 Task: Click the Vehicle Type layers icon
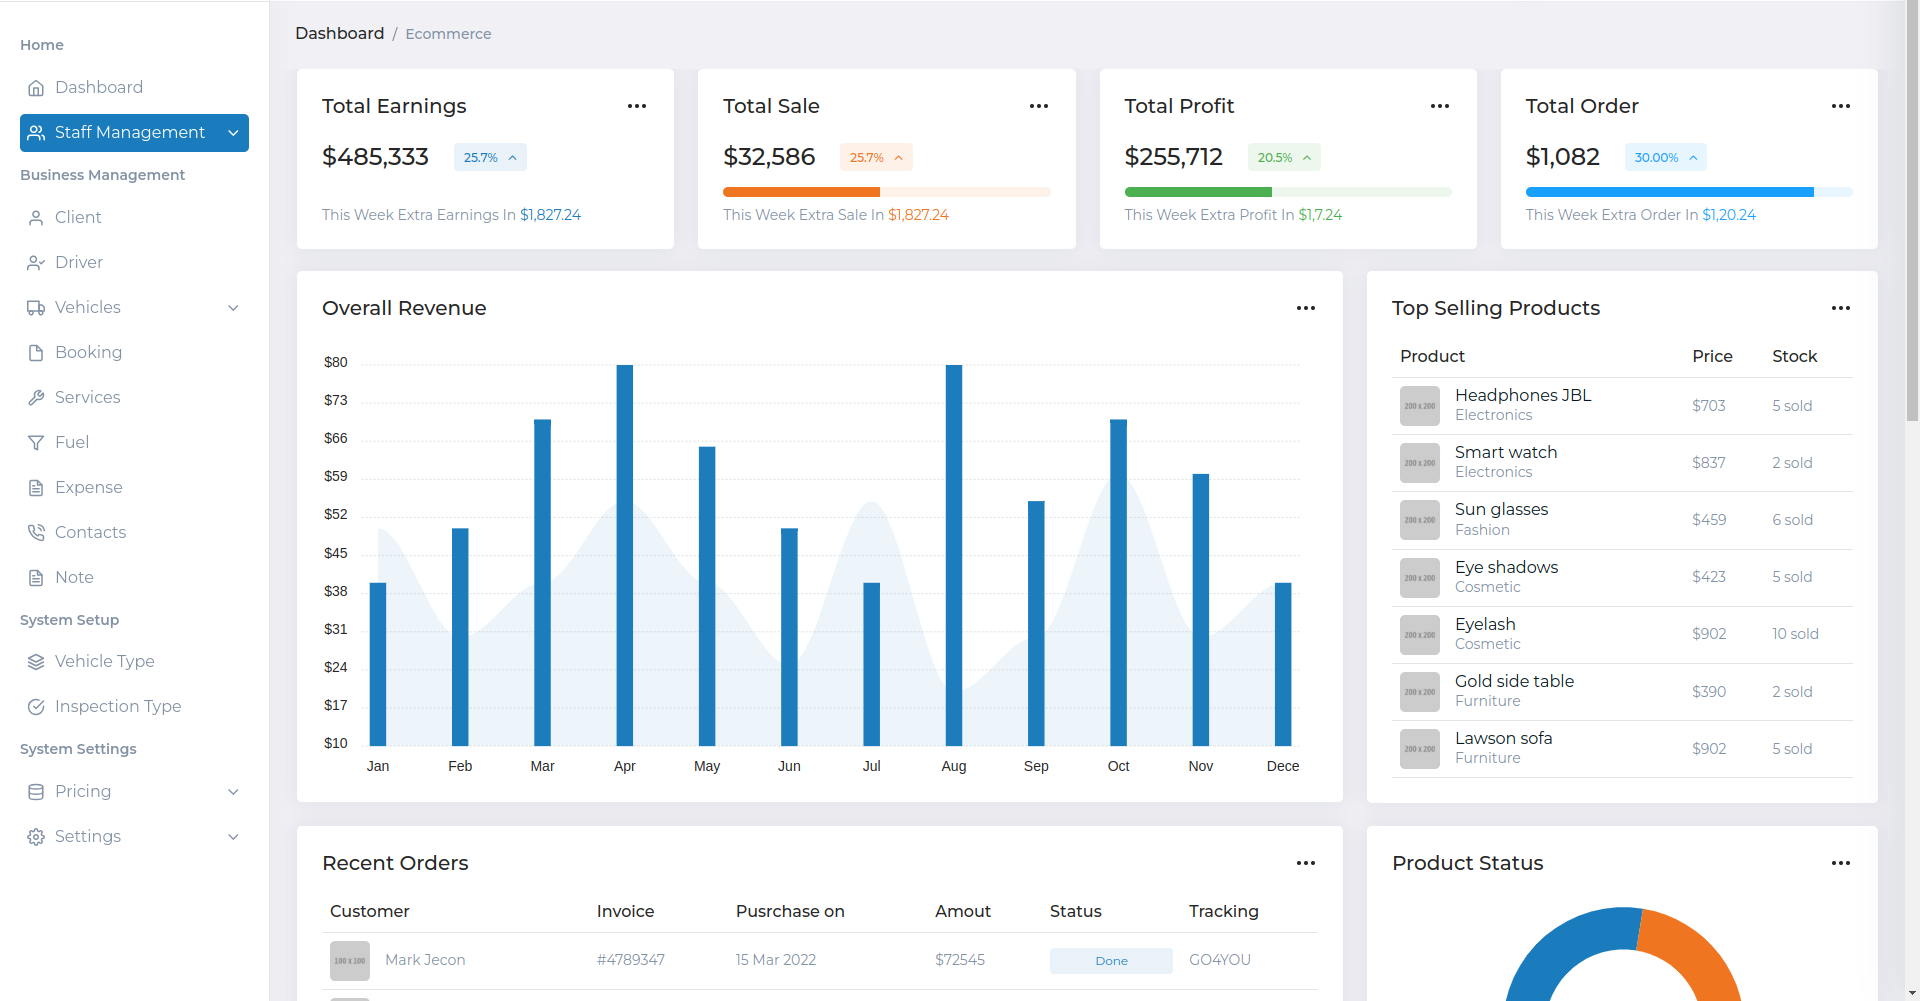click(36, 662)
